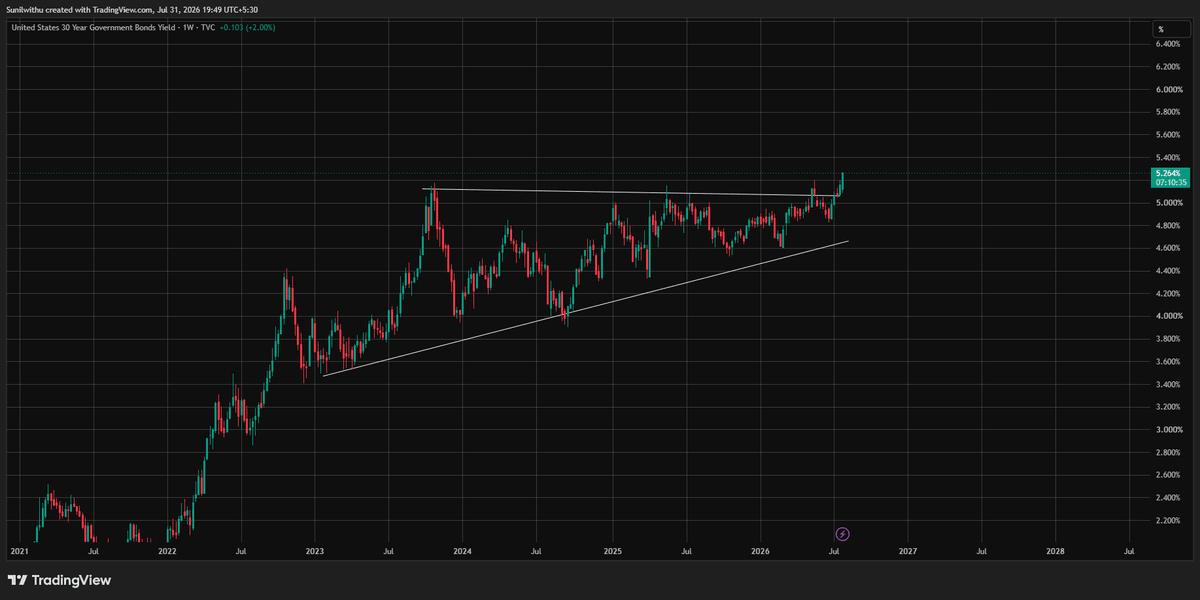The image size is (1200, 600).
Task: Click the 2021 label on time axis
Action: coord(19,550)
